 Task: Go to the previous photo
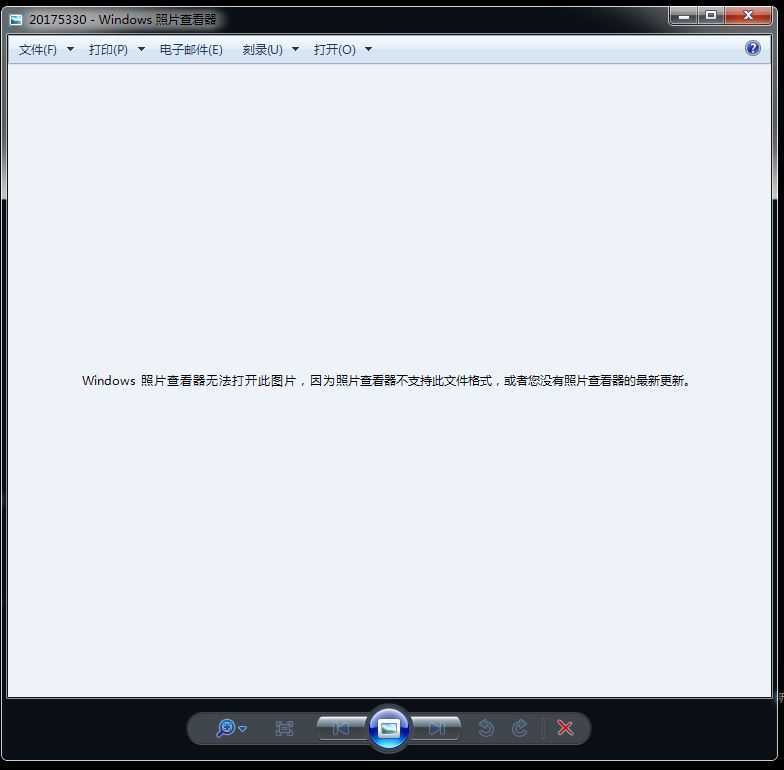tap(342, 728)
